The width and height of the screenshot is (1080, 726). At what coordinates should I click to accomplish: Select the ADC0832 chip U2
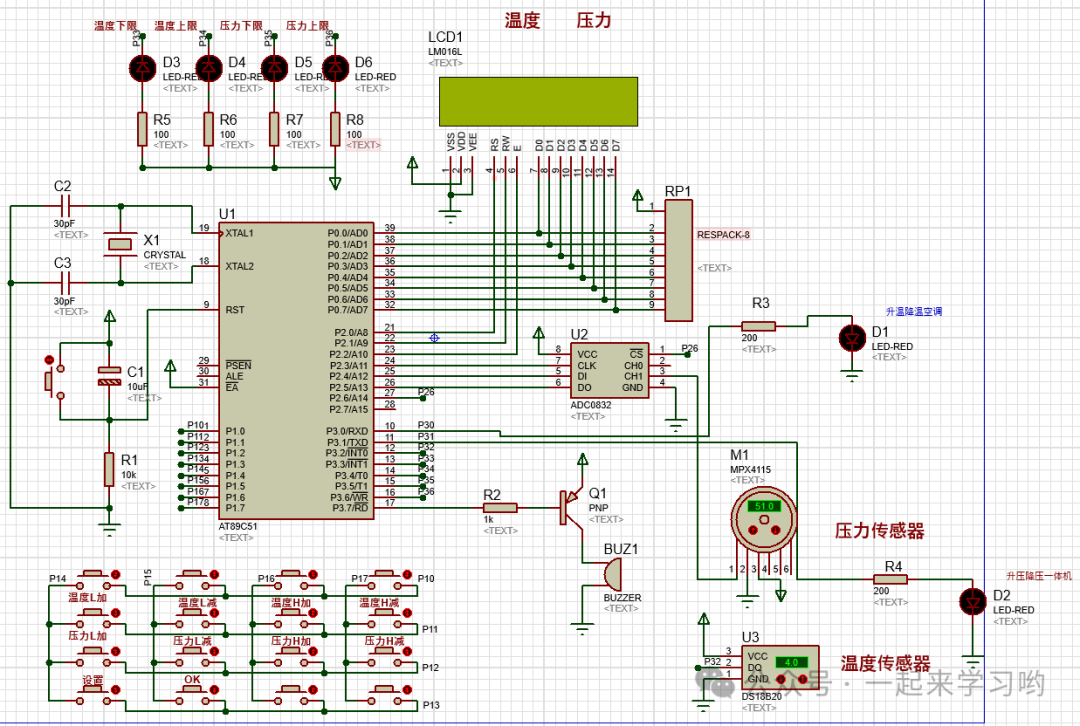click(610, 371)
